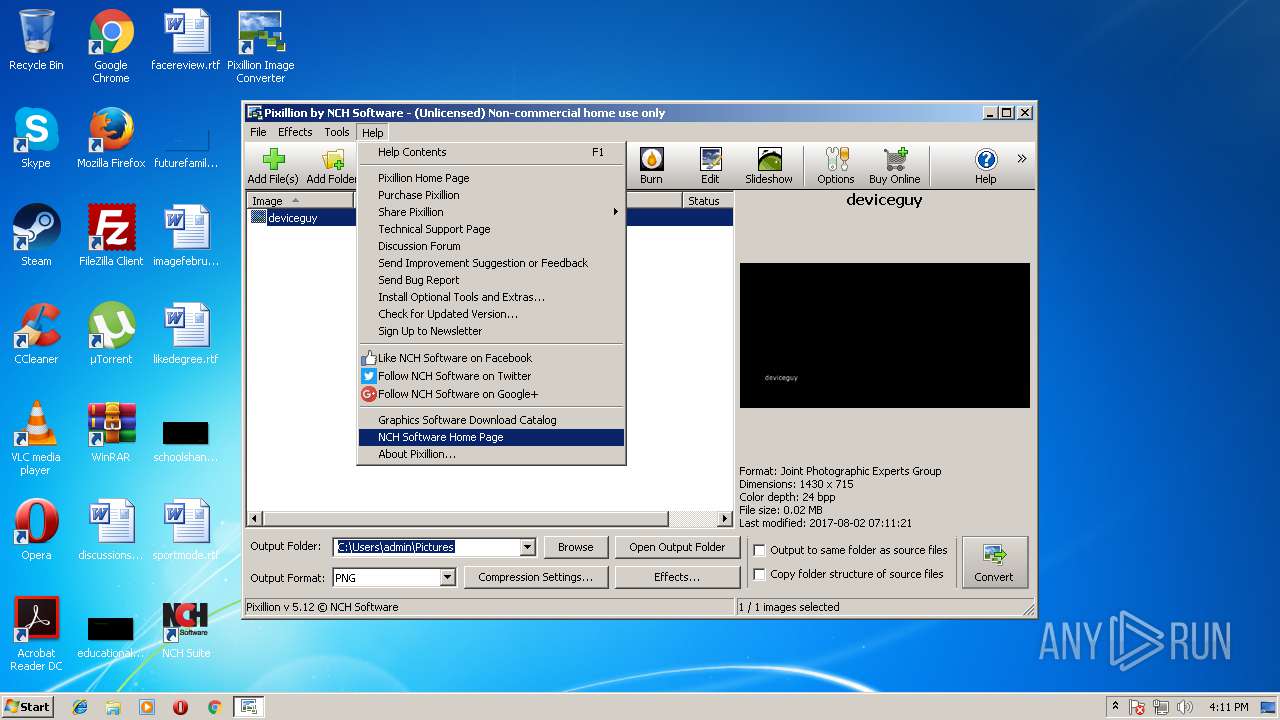This screenshot has height=720, width=1280.
Task: Enable Output to same folder as source files
Action: pyautogui.click(x=760, y=550)
